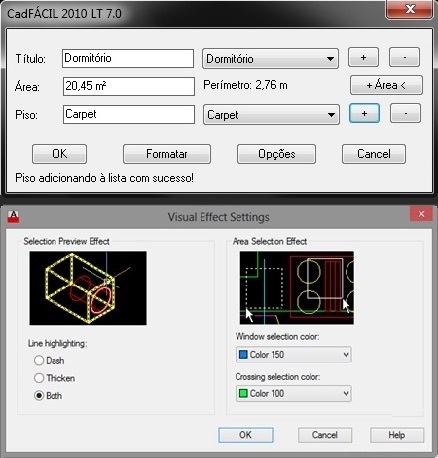Click the + Área < button
This screenshot has width=438, height=458.
[x=386, y=85]
